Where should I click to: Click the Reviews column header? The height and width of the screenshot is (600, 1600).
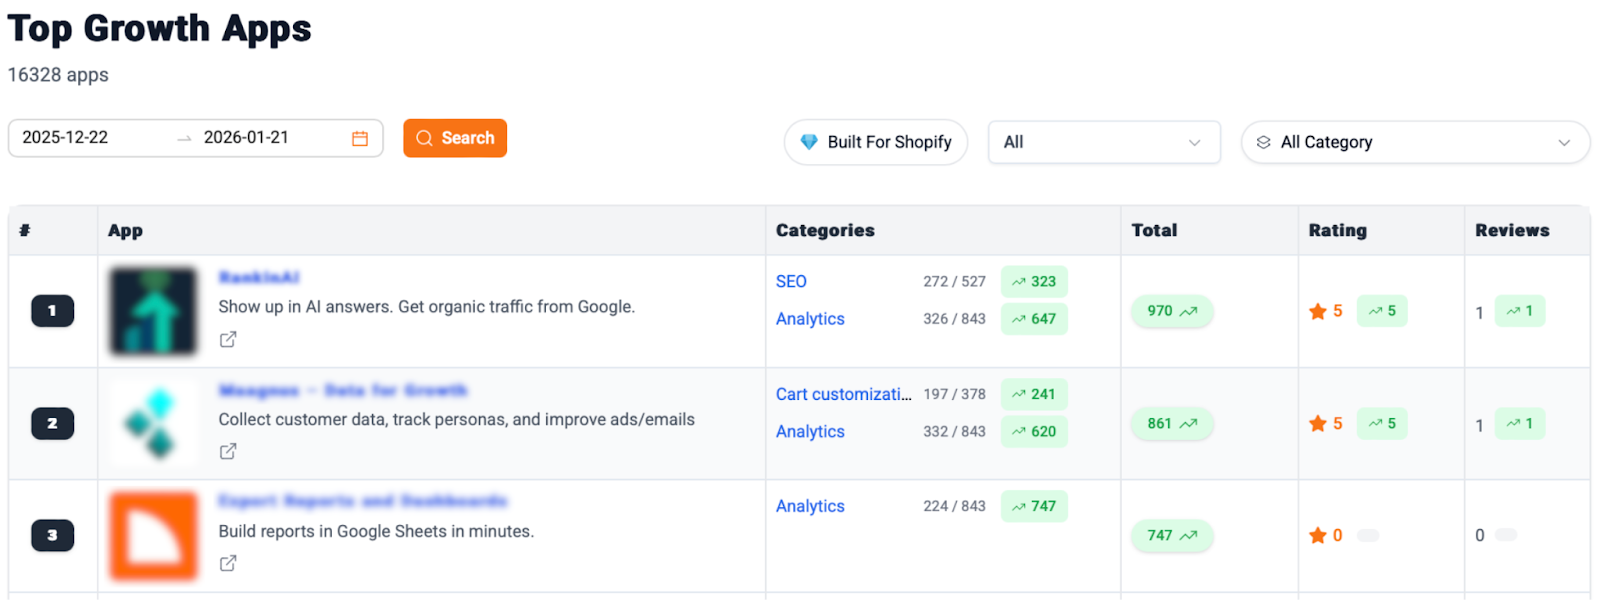1511,230
